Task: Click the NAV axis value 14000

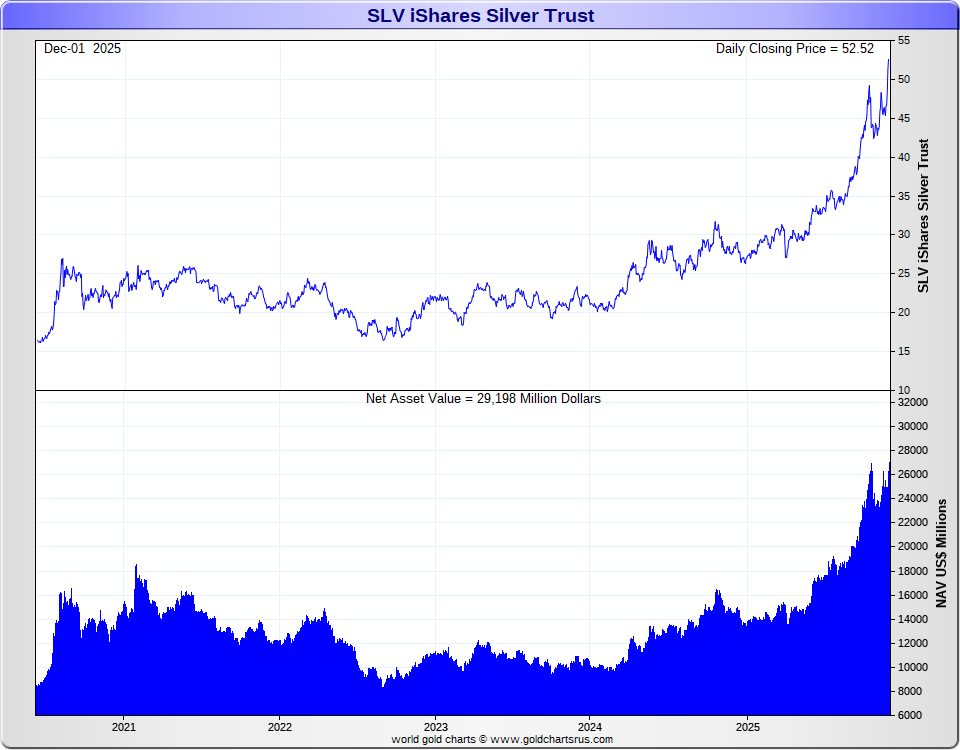Action: [x=912, y=619]
